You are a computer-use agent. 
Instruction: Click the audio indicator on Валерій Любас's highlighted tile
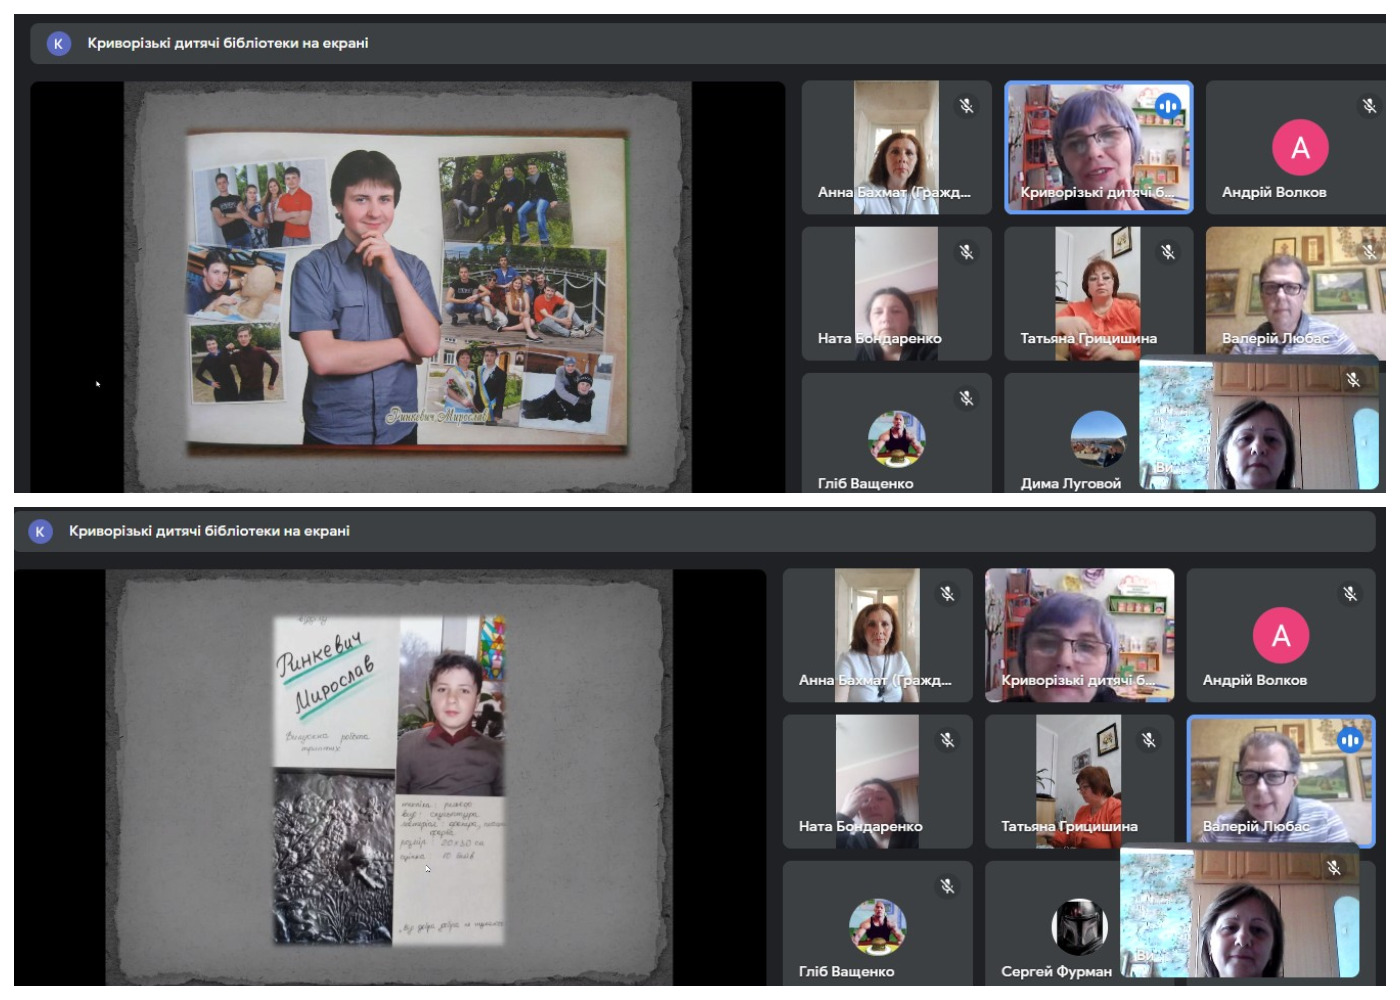(x=1349, y=740)
